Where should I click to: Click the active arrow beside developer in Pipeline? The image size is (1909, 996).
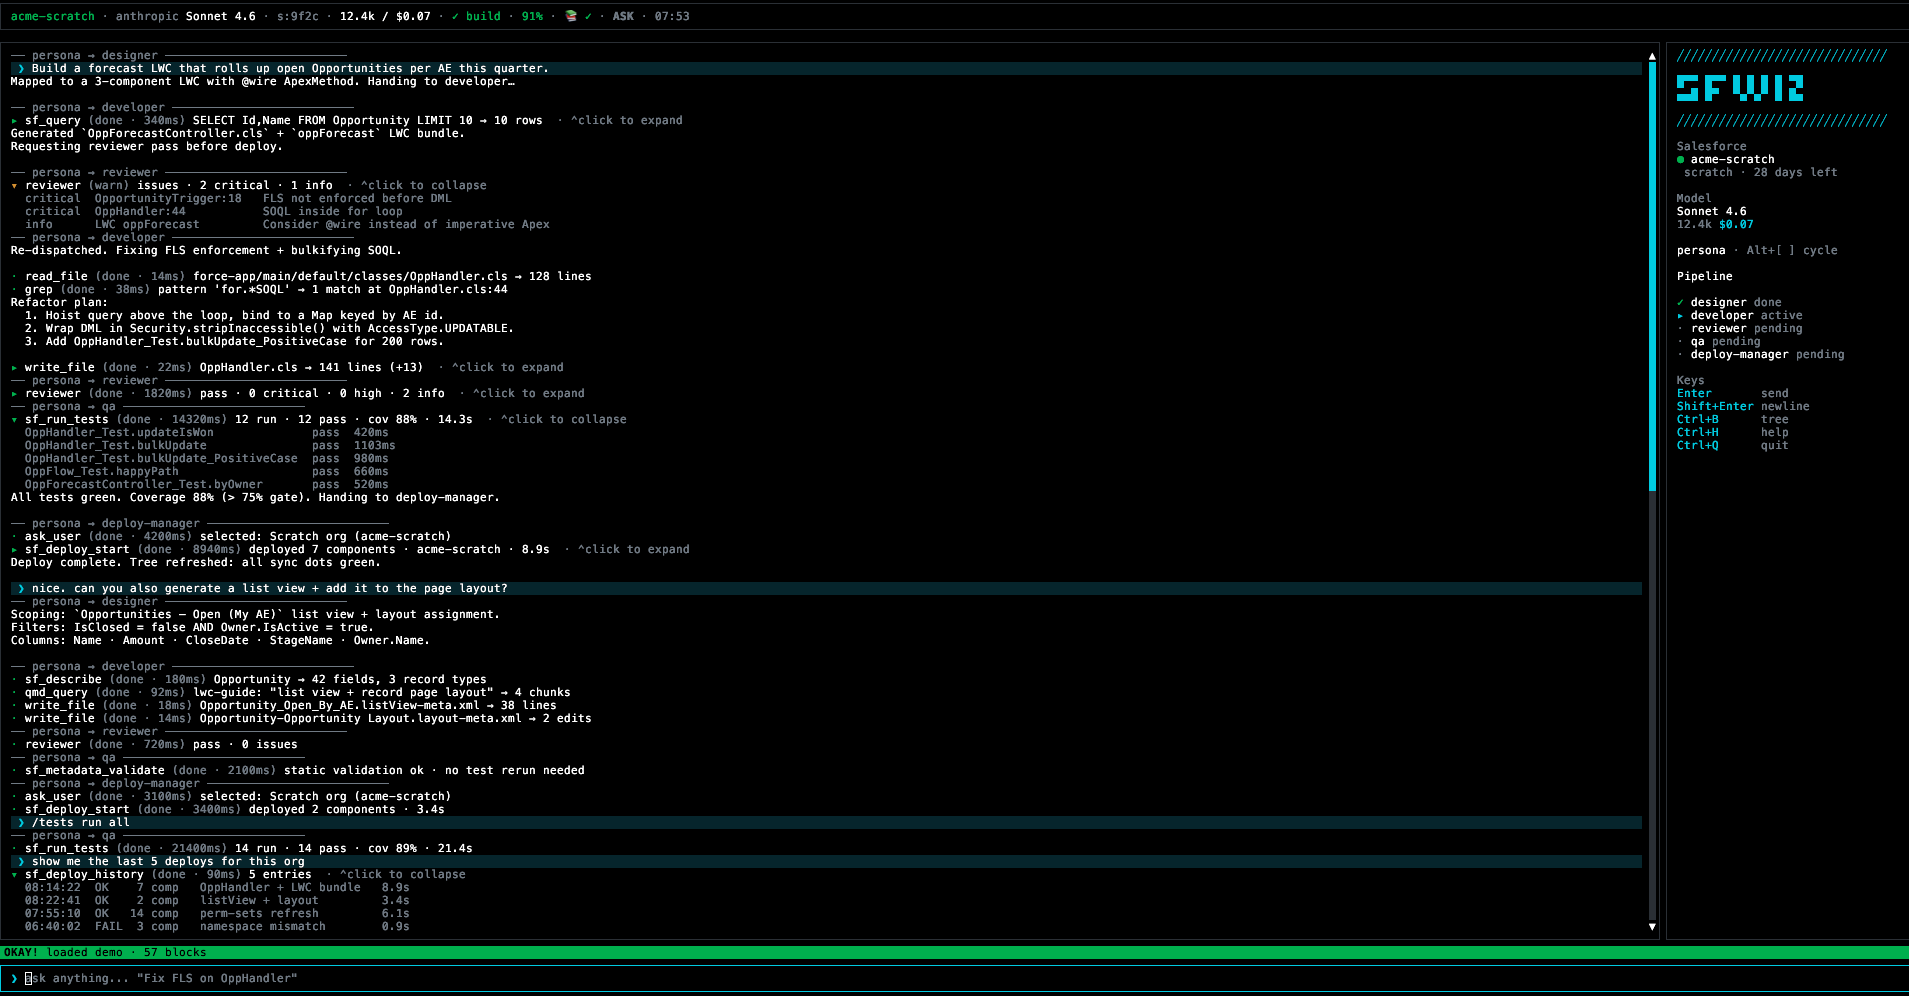[x=1680, y=315]
